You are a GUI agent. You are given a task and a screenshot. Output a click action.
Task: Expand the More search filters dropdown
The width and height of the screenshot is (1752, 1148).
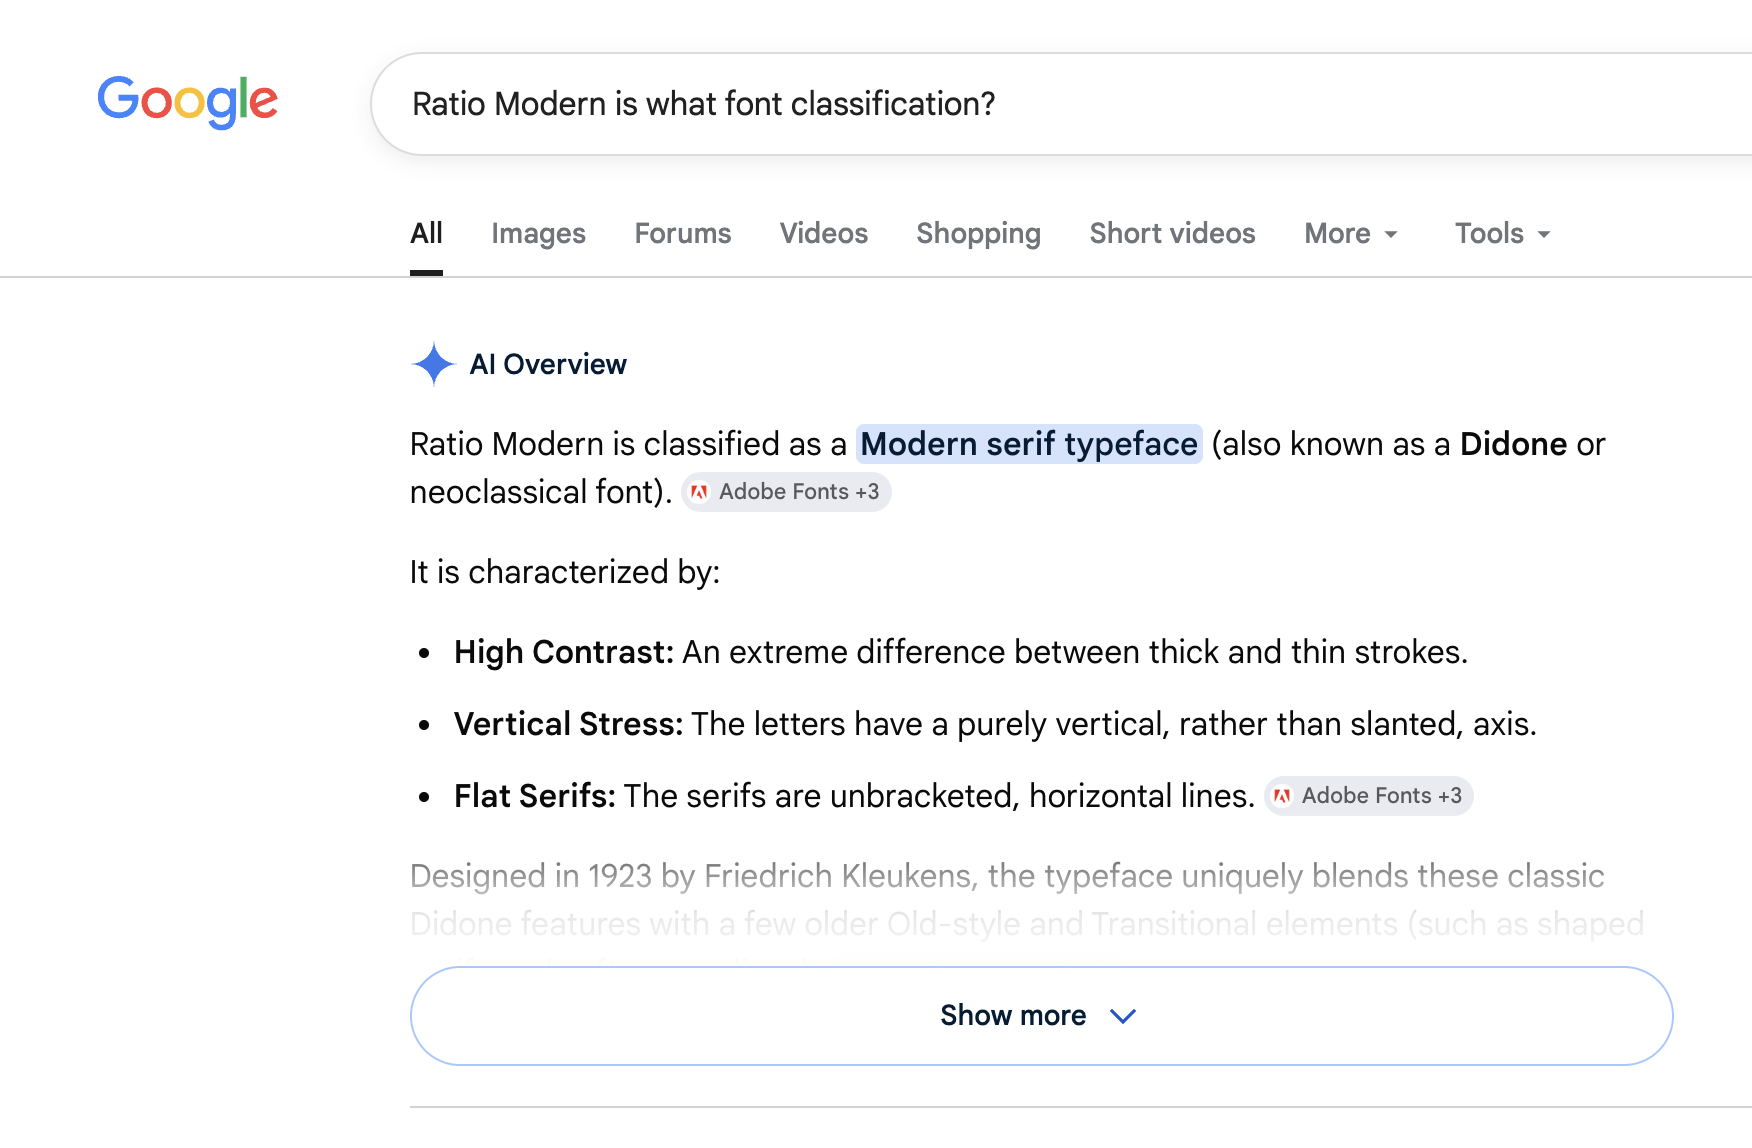pos(1351,234)
